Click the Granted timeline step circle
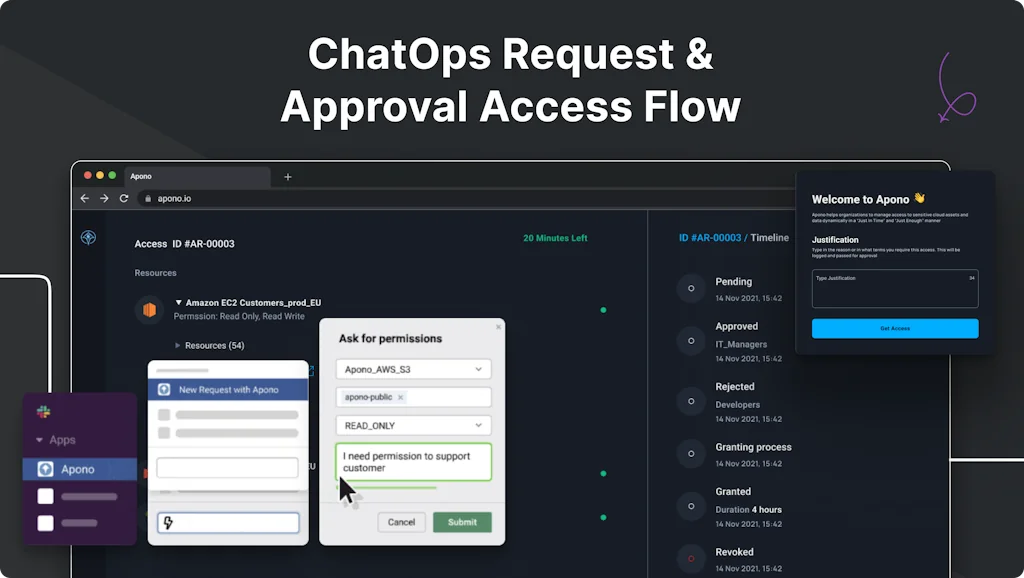Image resolution: width=1024 pixels, height=578 pixels. (691, 506)
